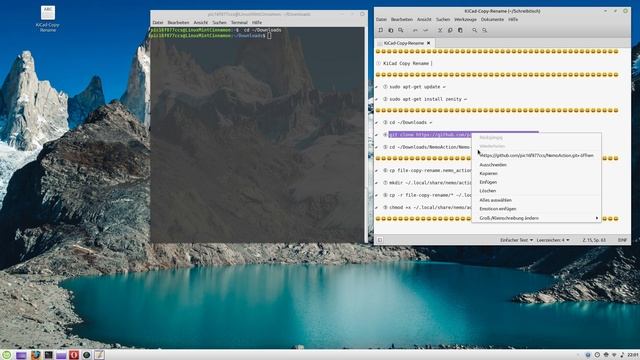Open the Ansicht menu in the text editor
640x360 pixels.
pos(424,19)
